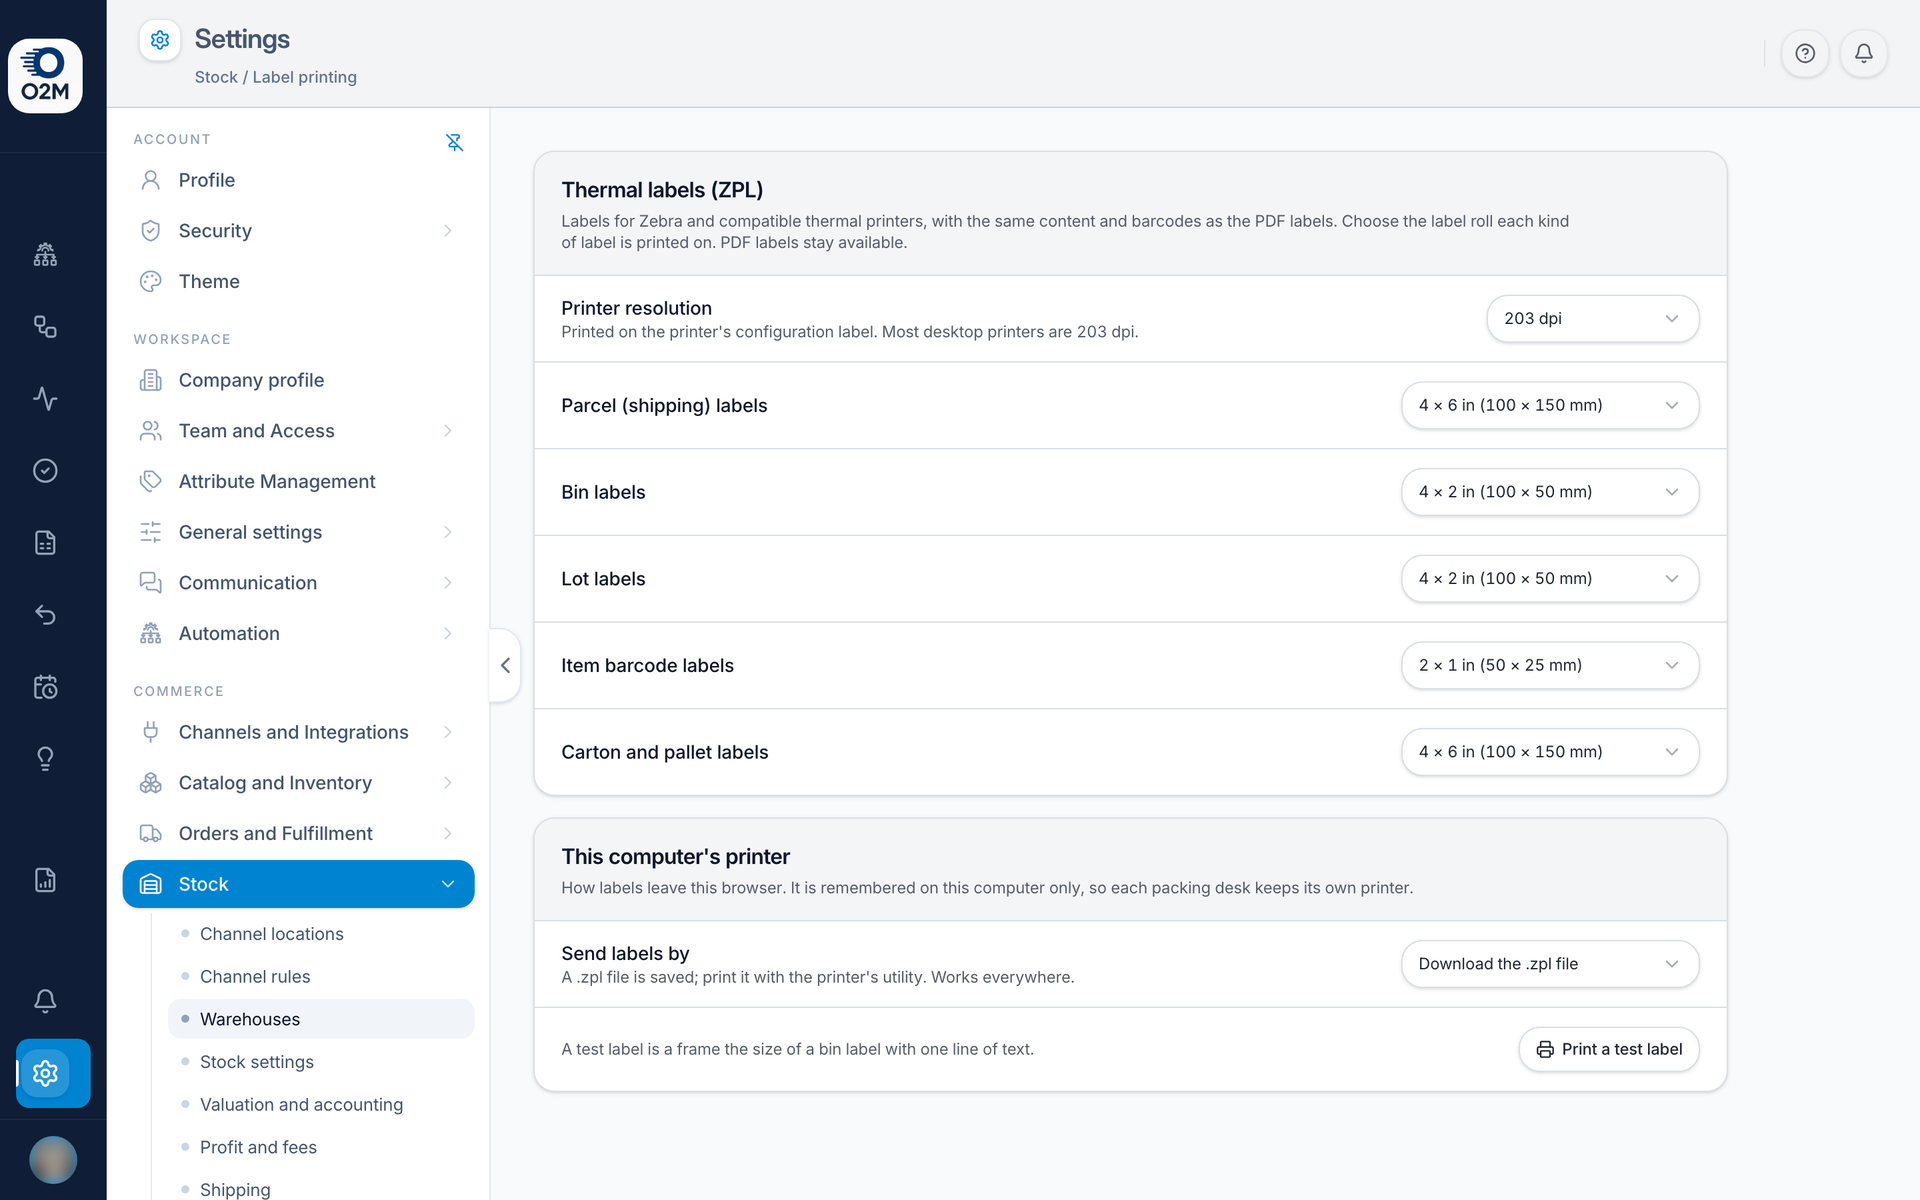Open Warehouses under Stock
Viewport: 1920px width, 1200px height.
[x=321, y=1019]
